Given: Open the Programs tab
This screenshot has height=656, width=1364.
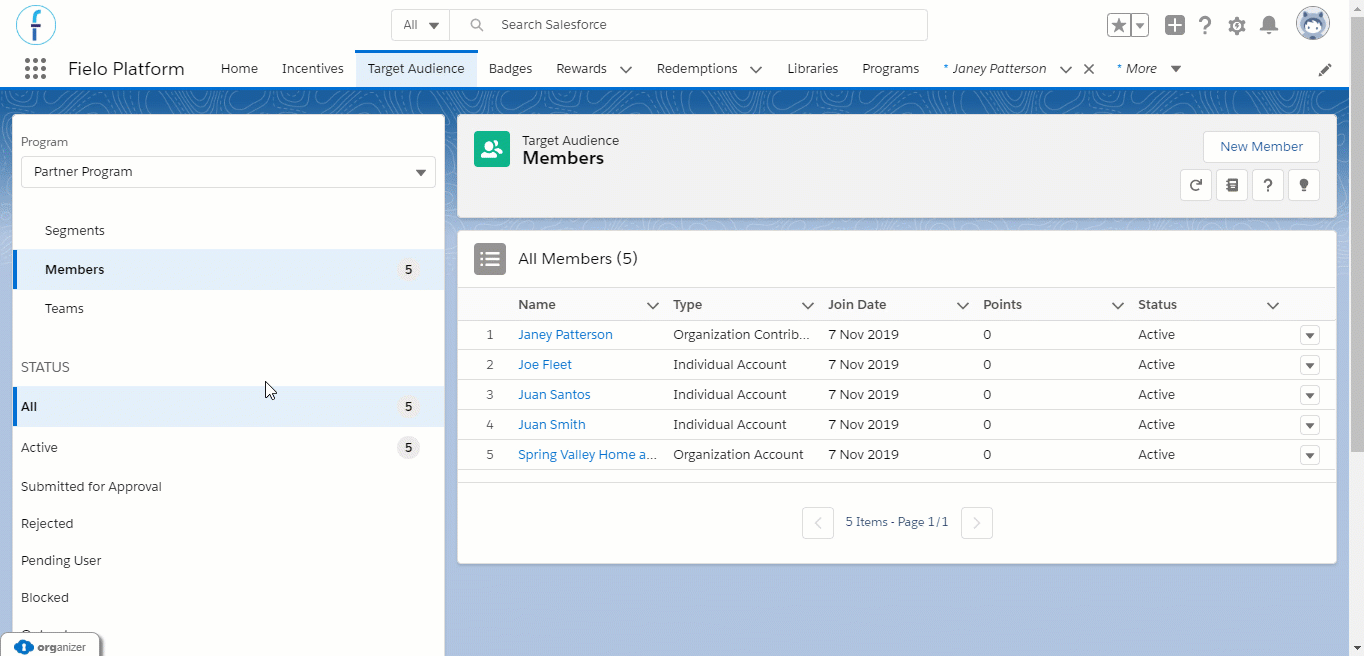Looking at the screenshot, I should pyautogui.click(x=890, y=69).
